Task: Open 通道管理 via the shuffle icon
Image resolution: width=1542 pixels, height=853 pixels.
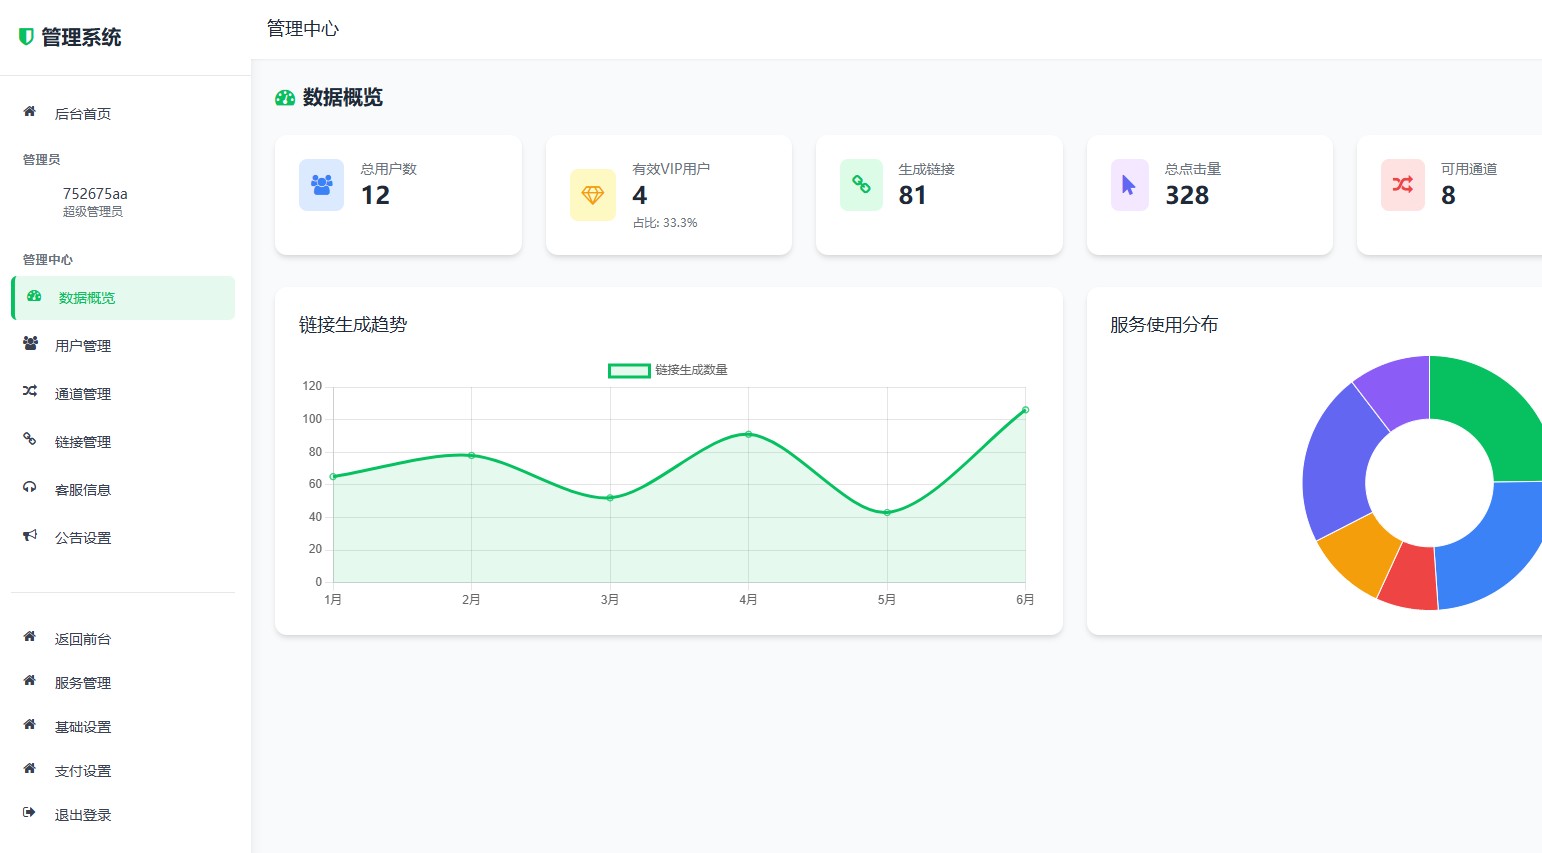Action: click(x=29, y=392)
